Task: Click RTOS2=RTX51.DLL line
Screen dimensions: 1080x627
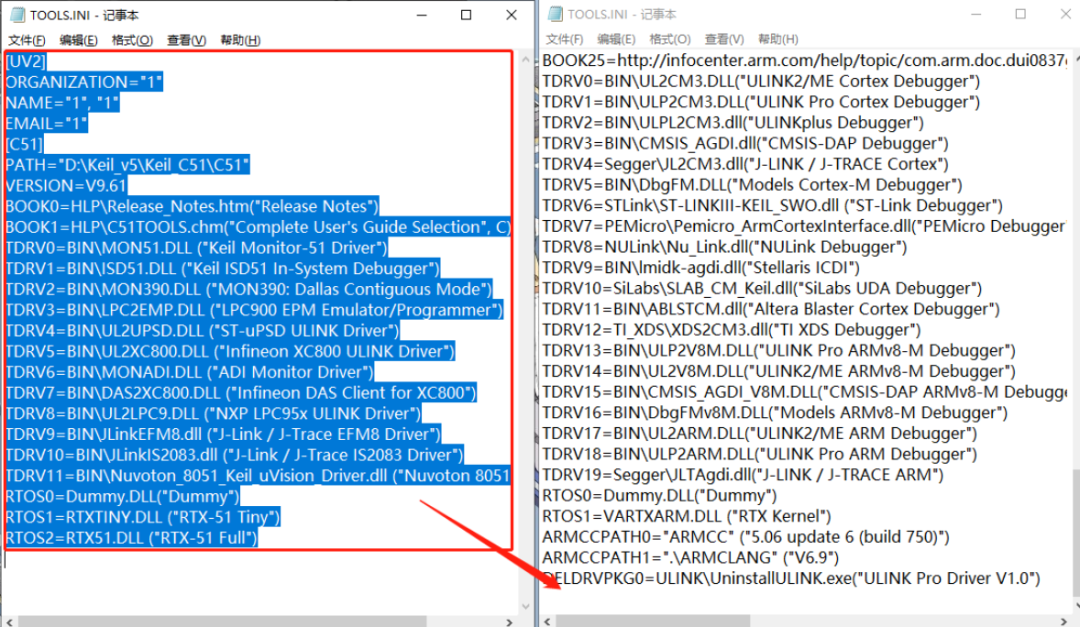Action: 132,537
